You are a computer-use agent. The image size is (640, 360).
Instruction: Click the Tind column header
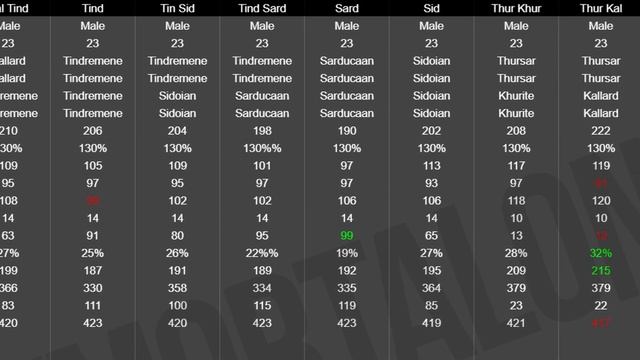[x=93, y=8]
